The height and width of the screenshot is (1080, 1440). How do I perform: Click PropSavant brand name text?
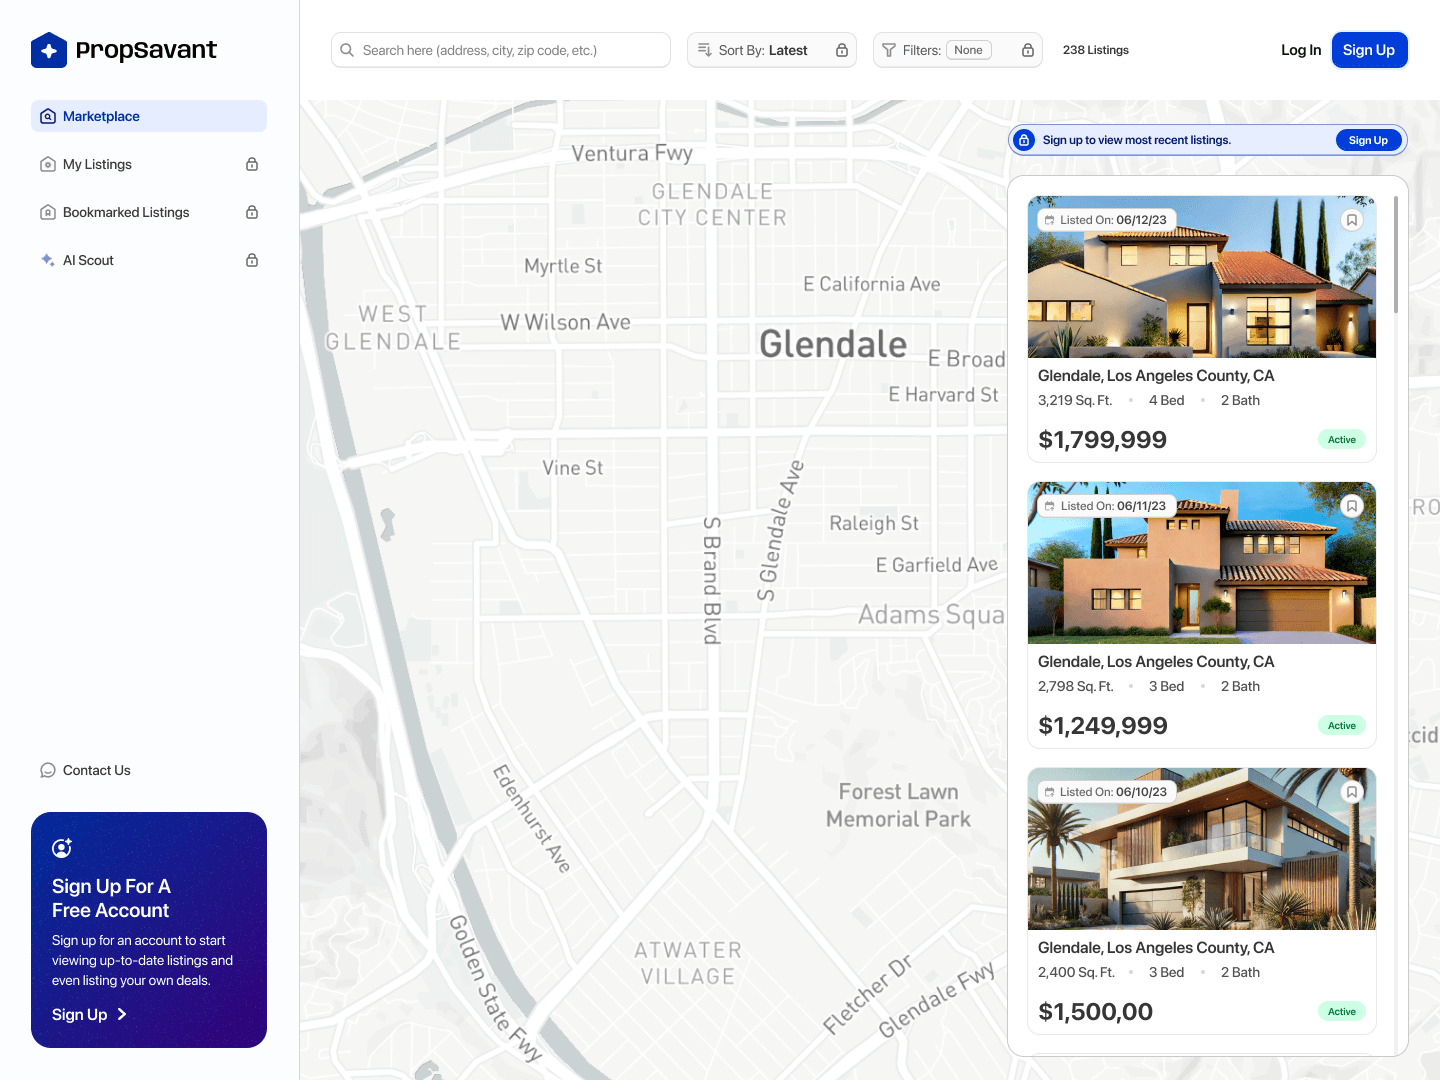pyautogui.click(x=146, y=50)
